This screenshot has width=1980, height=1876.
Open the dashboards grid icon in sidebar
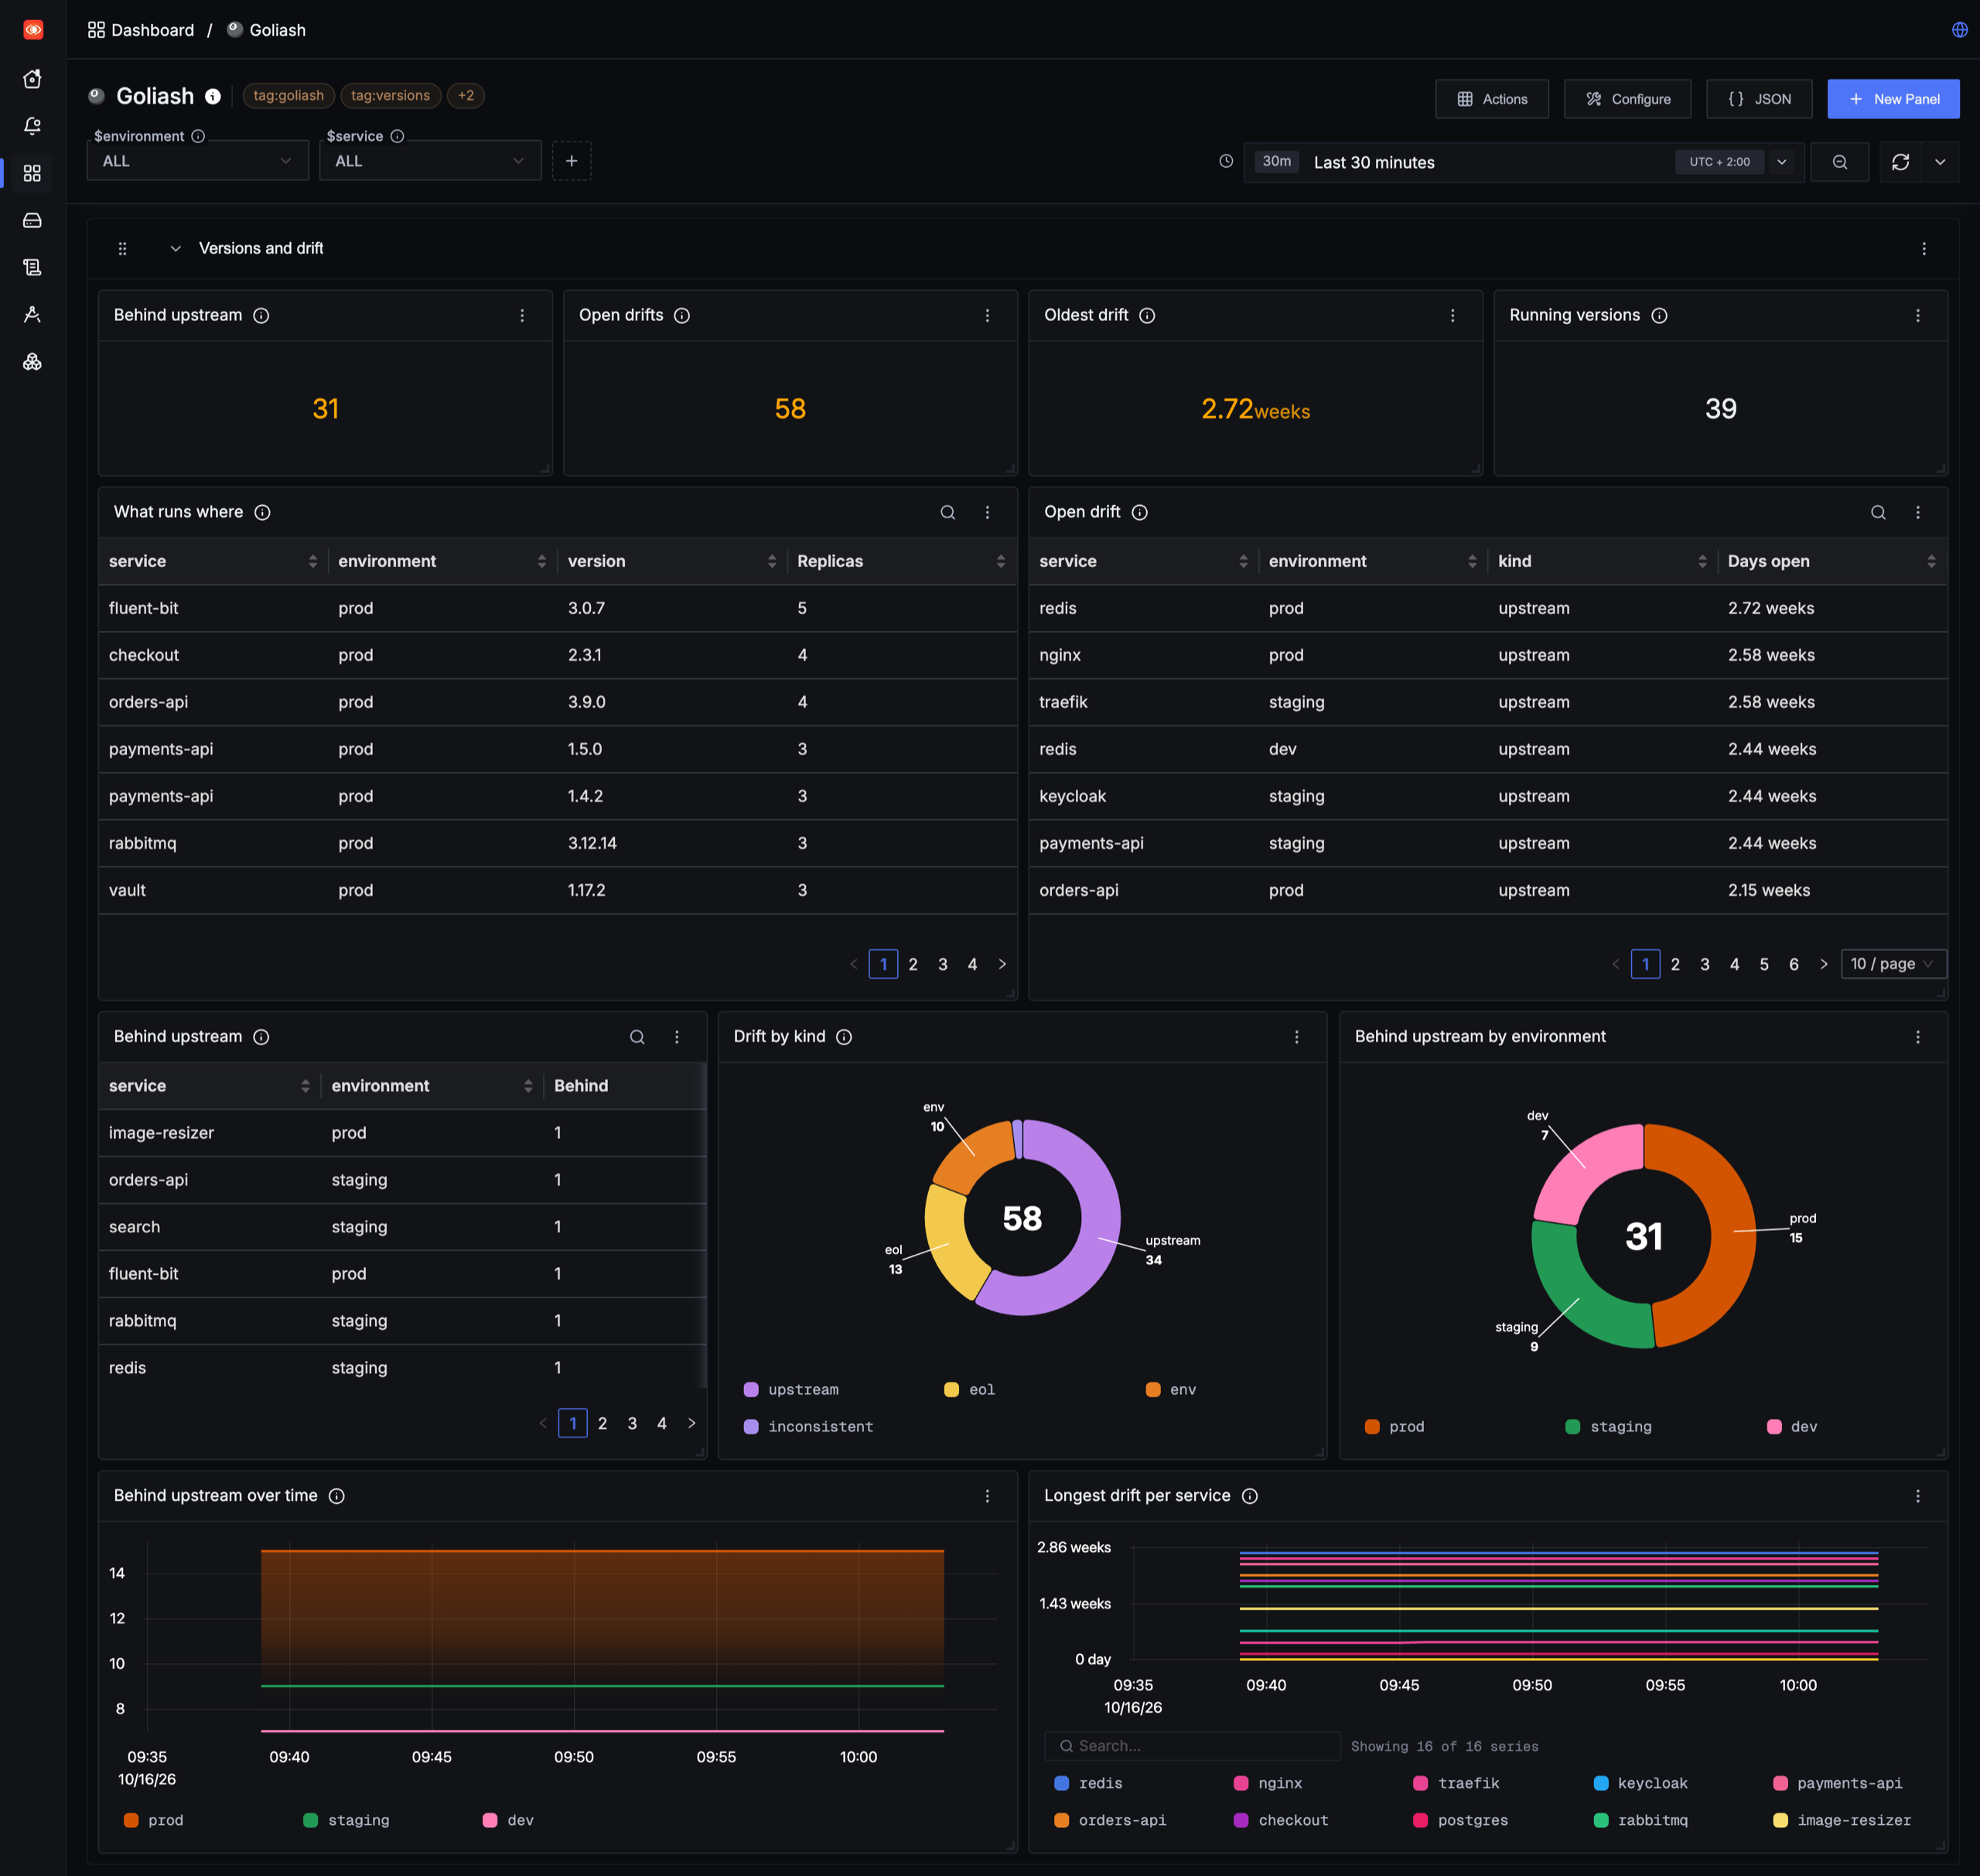(x=32, y=173)
